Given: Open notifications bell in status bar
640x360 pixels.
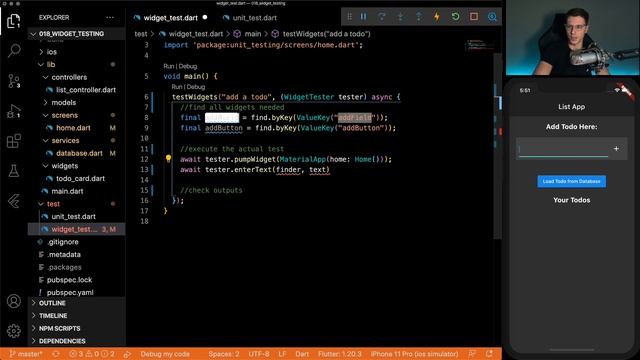Looking at the screenshot, I should click(489, 354).
